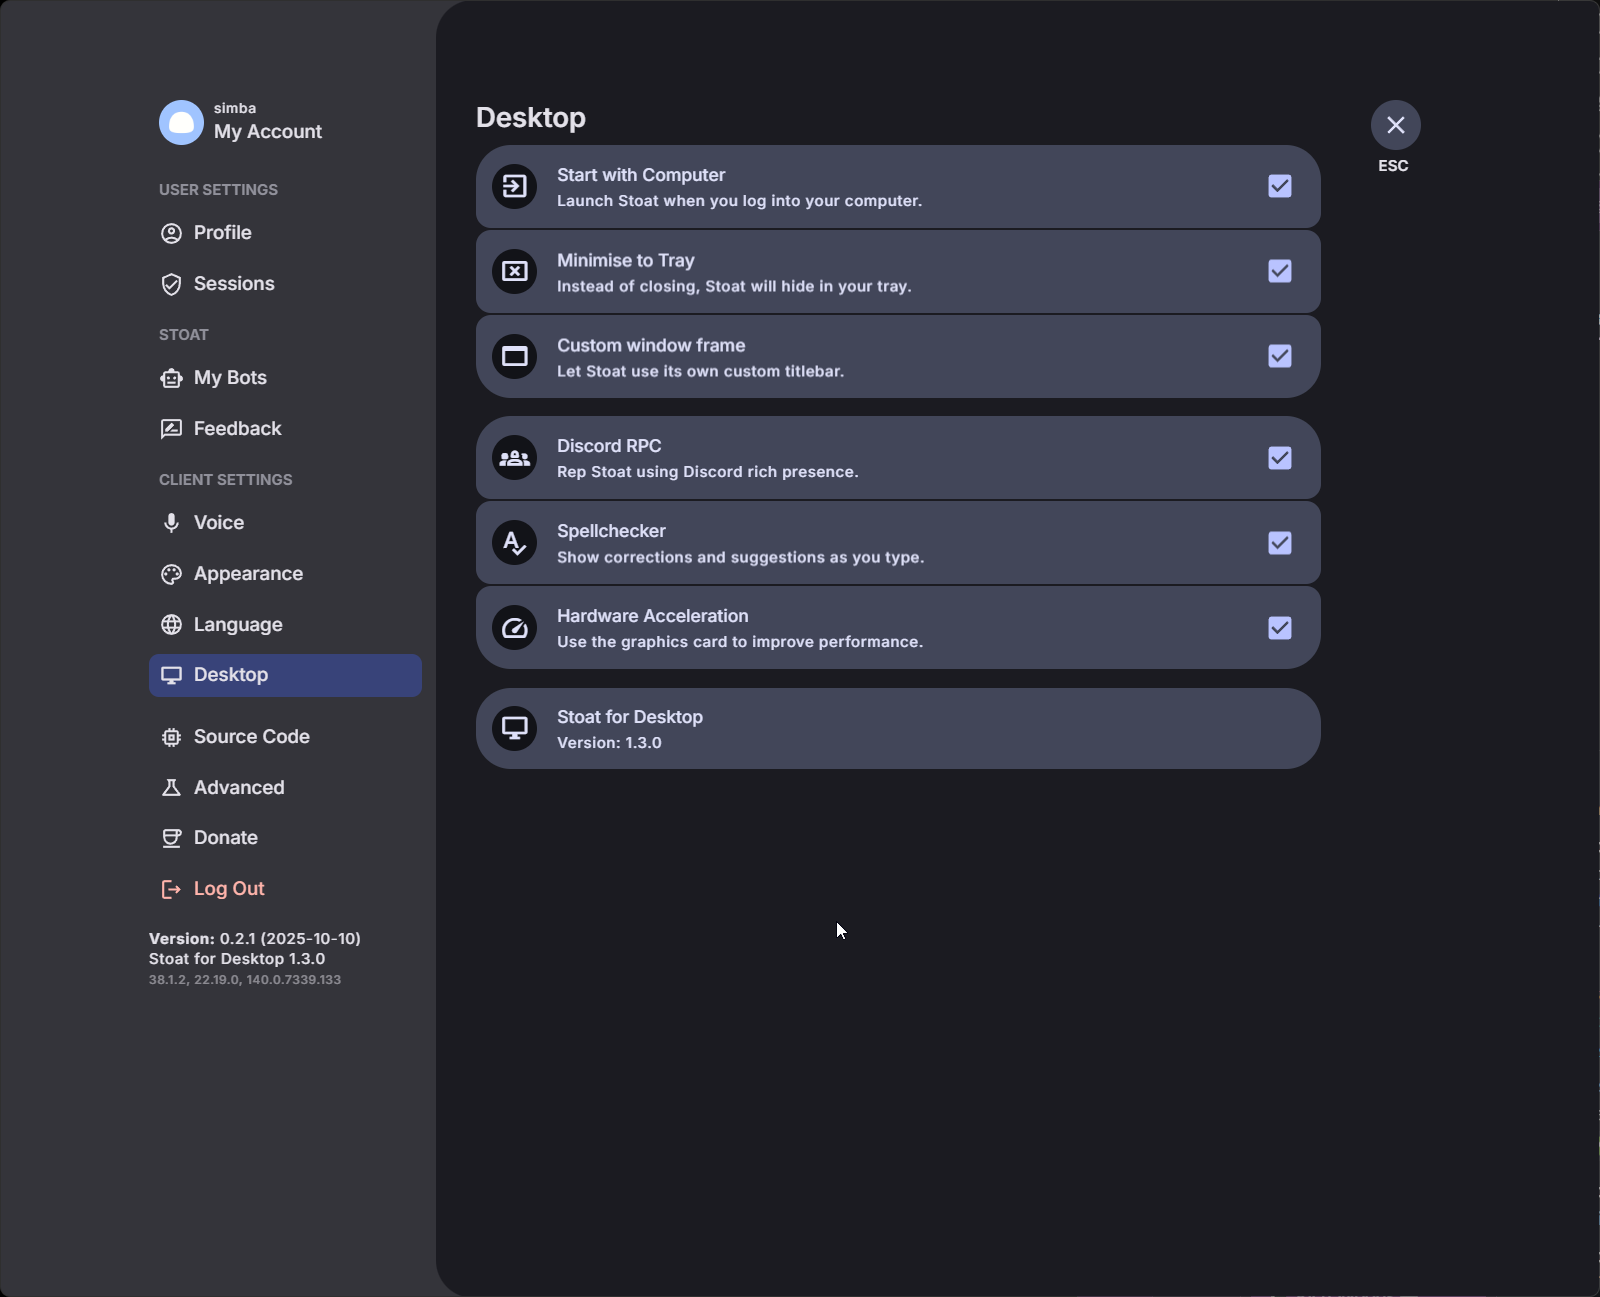
Task: Click 'Let Stoat use its own custom titlebar.'
Action: click(700, 371)
